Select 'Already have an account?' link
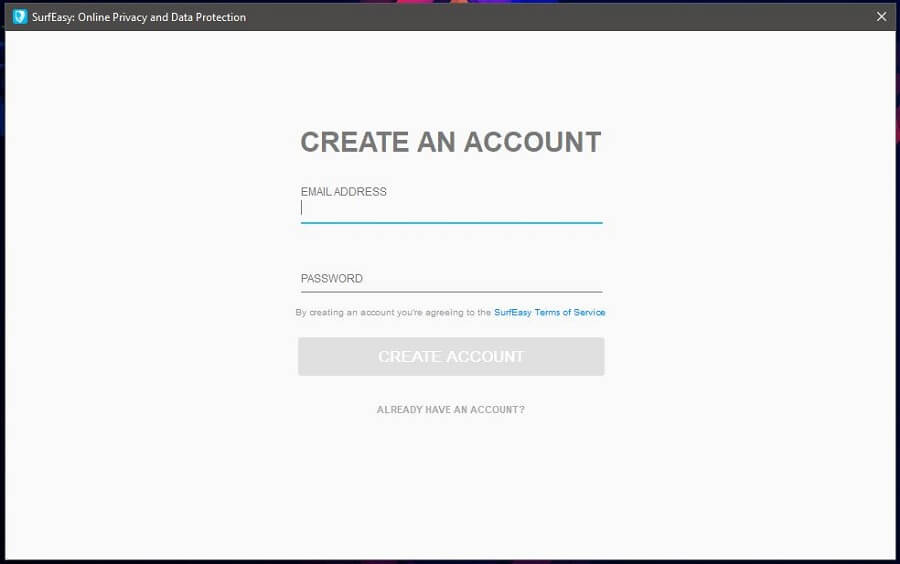 451,410
